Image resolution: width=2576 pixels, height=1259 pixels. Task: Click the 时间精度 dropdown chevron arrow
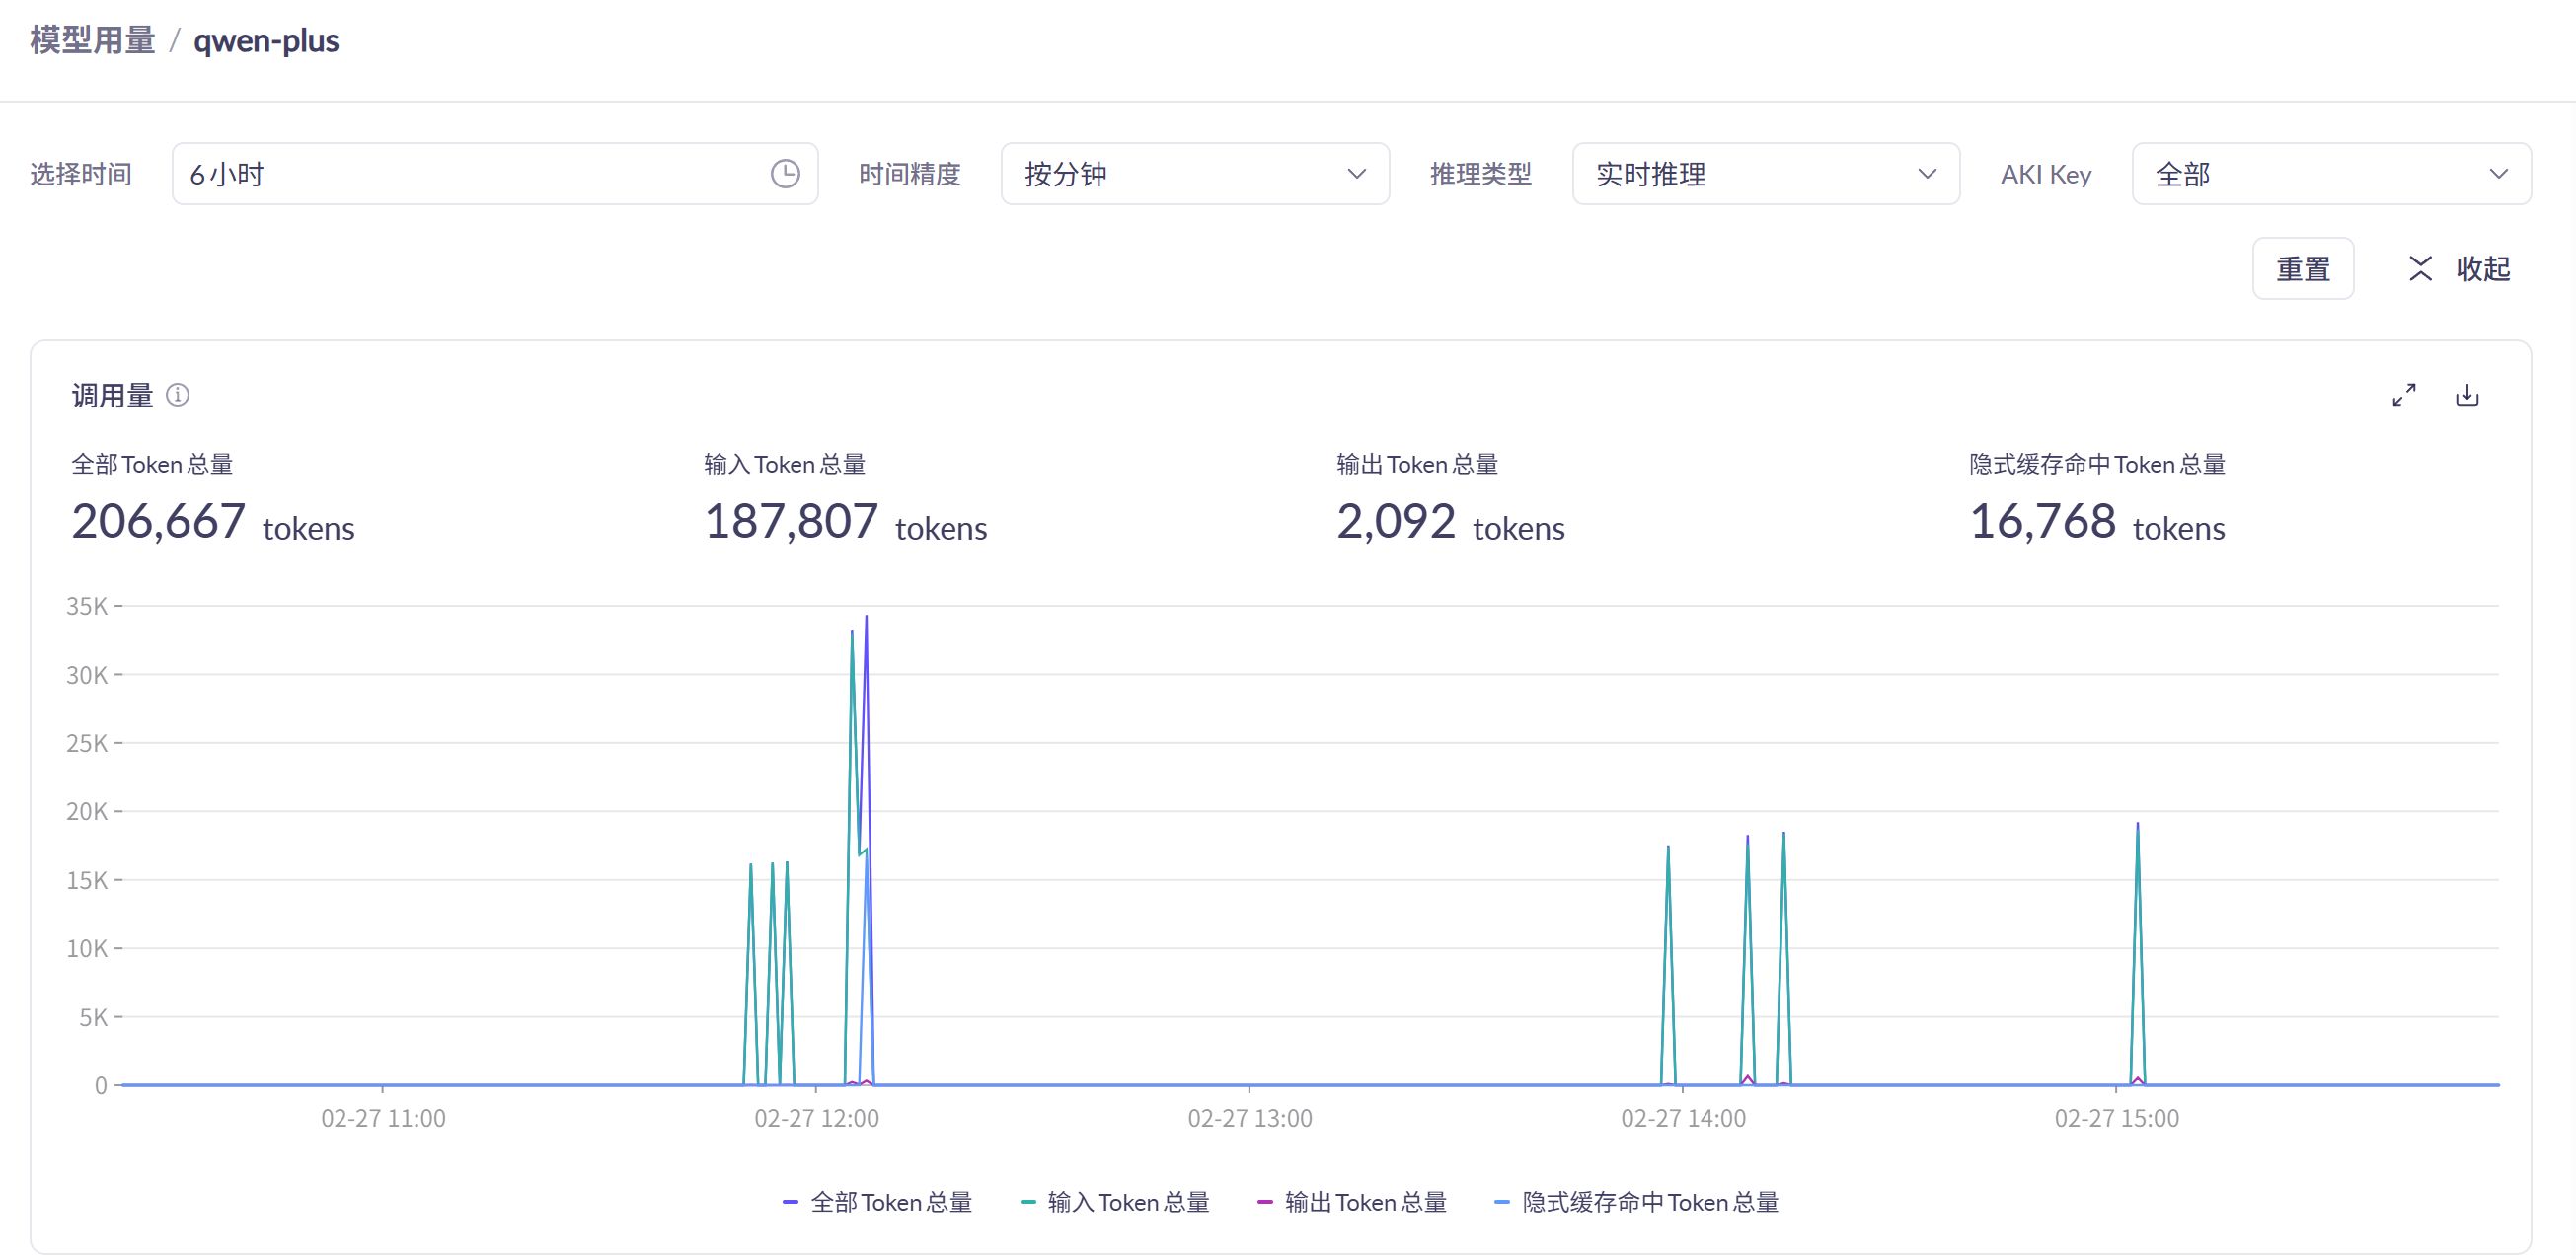(1356, 174)
